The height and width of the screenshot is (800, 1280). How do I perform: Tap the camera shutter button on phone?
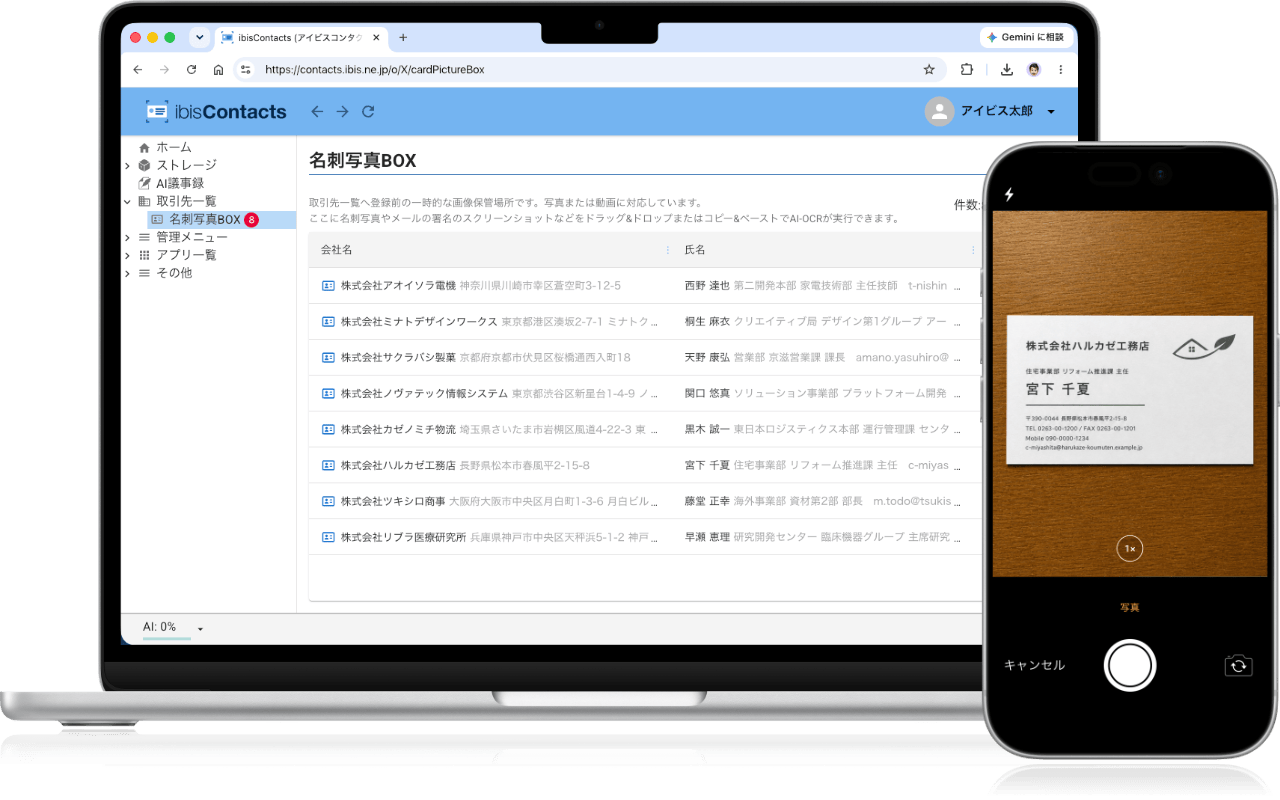(x=1130, y=665)
